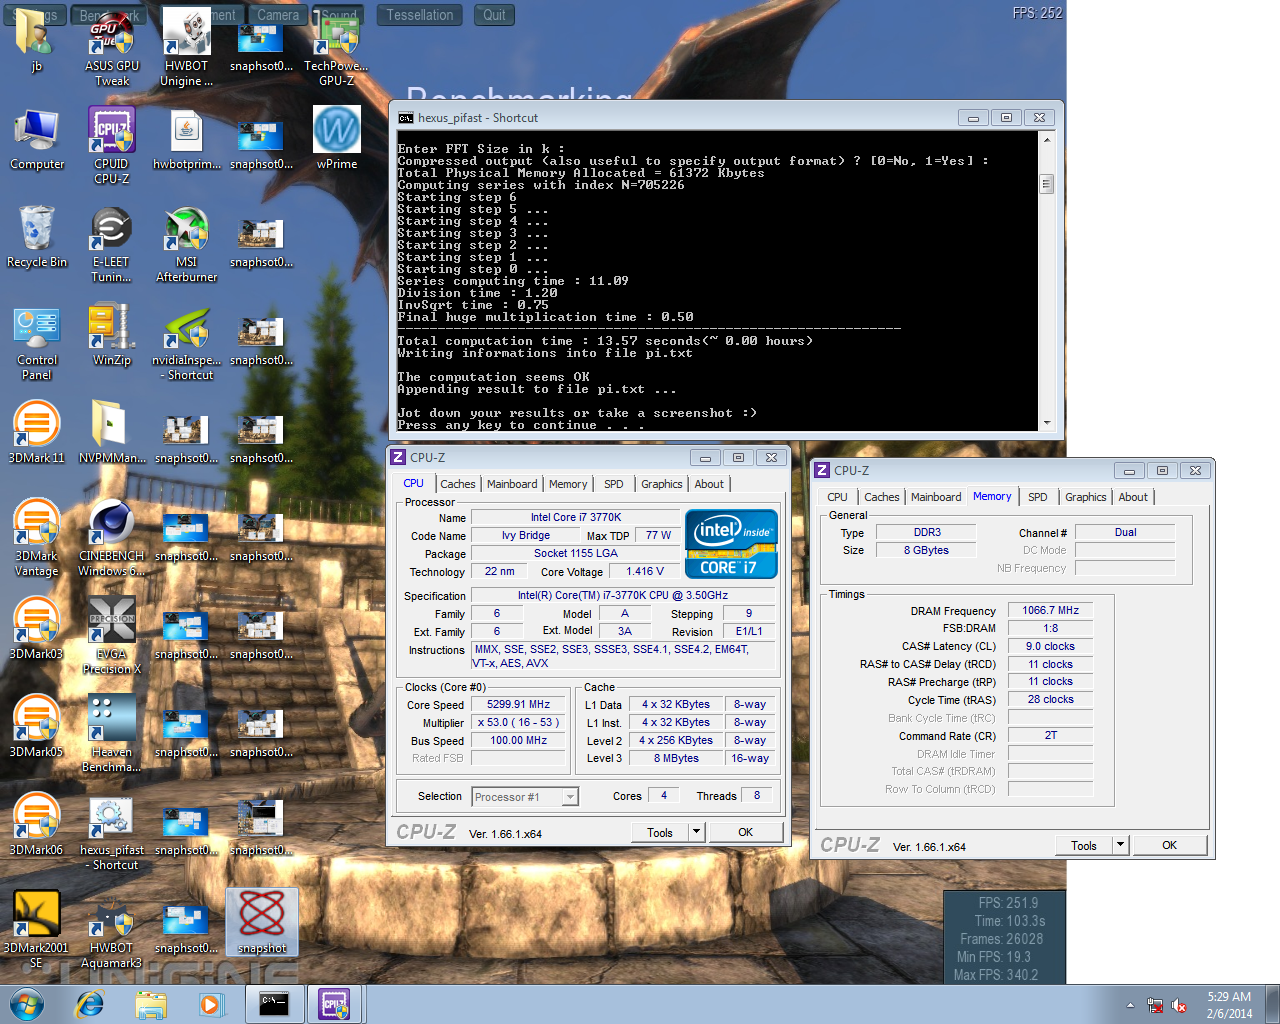Image resolution: width=1280 pixels, height=1024 pixels.
Task: Click Tools button in CPU-Z memory window
Action: 1084,845
